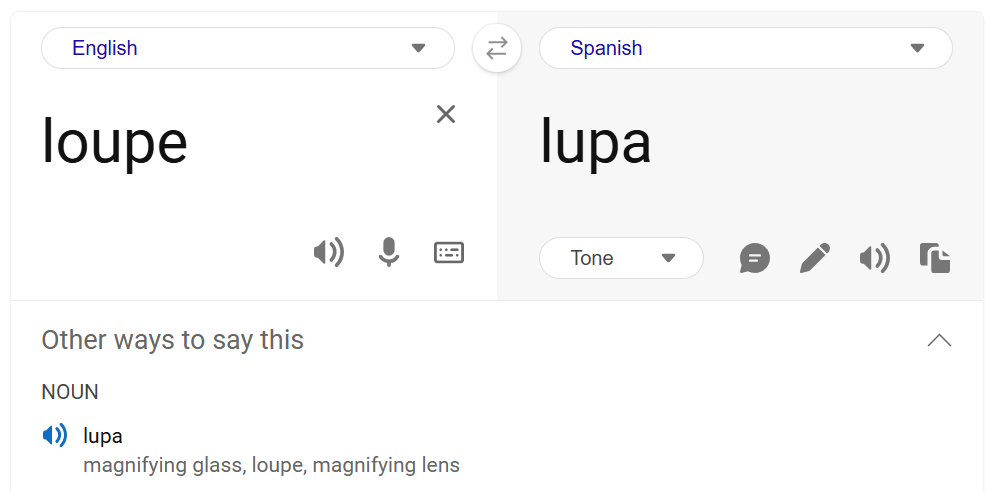The width and height of the screenshot is (991, 492).
Task: Open the Spanish target language dropdown
Action: (745, 48)
